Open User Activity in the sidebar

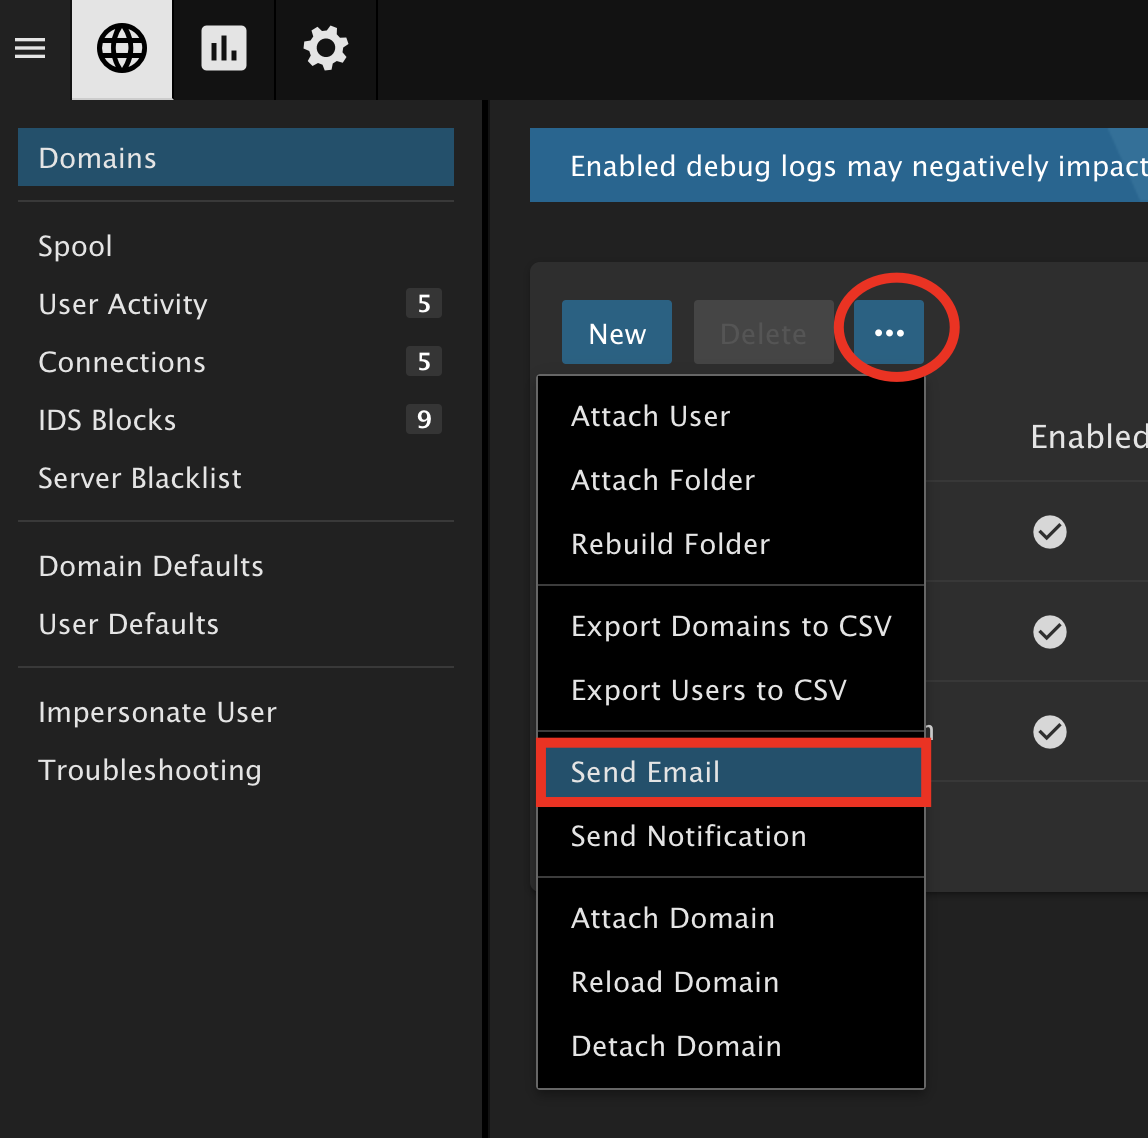pyautogui.click(x=123, y=304)
